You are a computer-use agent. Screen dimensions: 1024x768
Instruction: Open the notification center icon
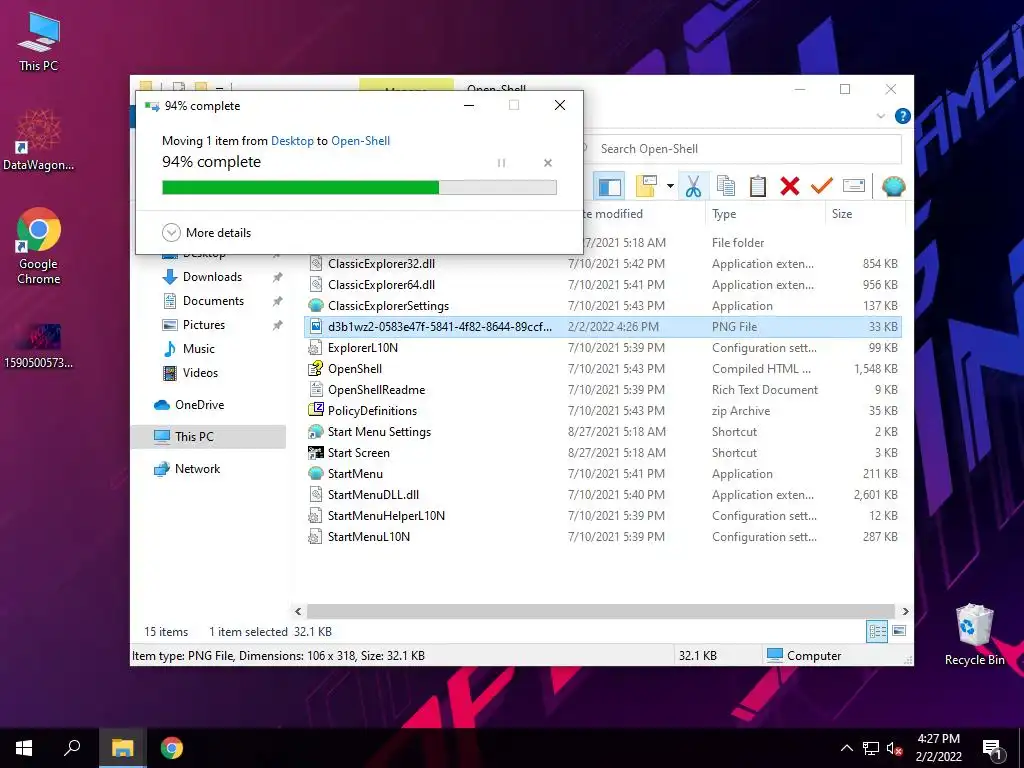click(992, 748)
